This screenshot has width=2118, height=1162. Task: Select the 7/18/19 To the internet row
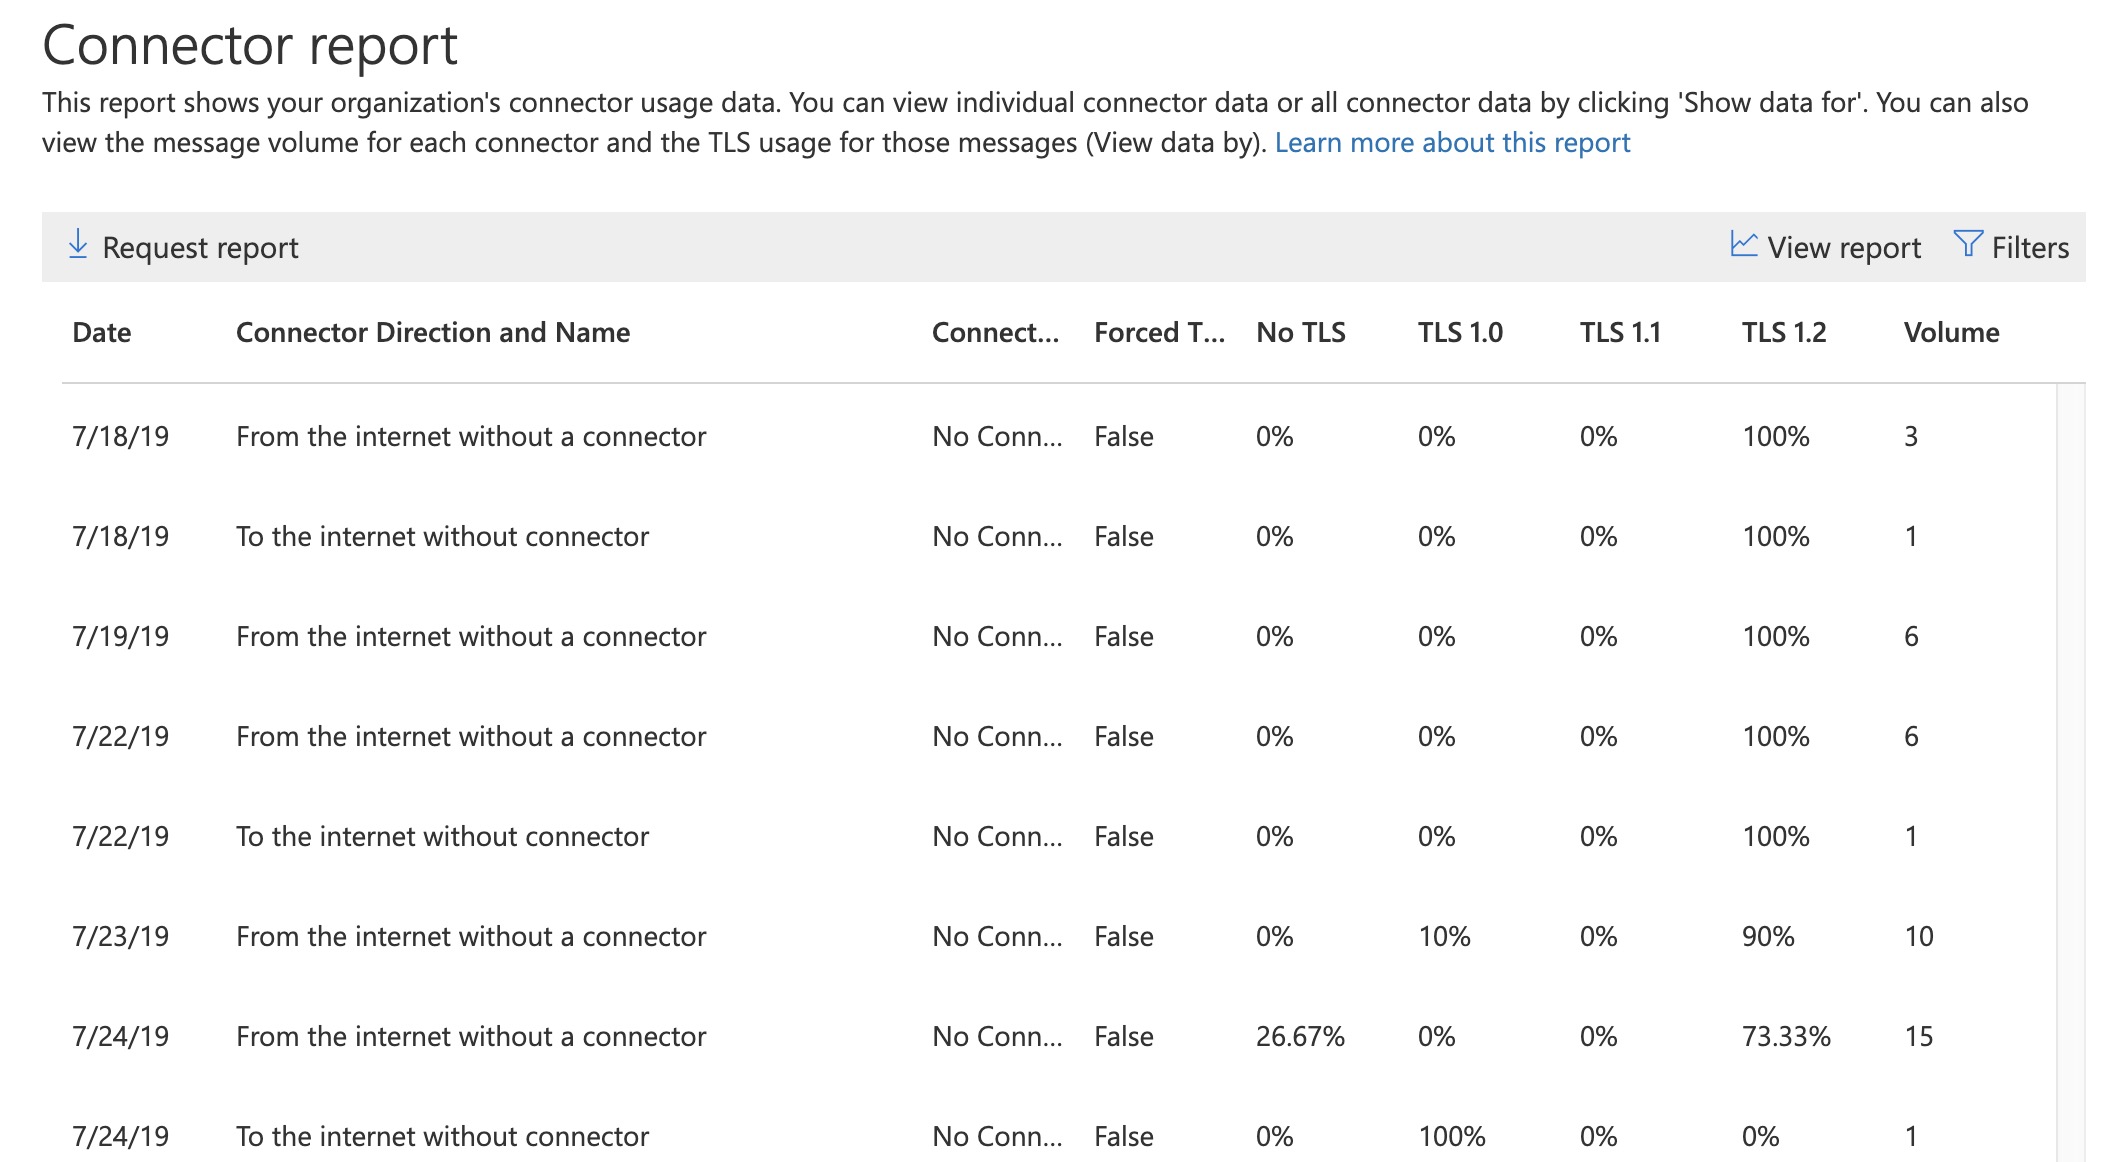pyautogui.click(x=442, y=537)
